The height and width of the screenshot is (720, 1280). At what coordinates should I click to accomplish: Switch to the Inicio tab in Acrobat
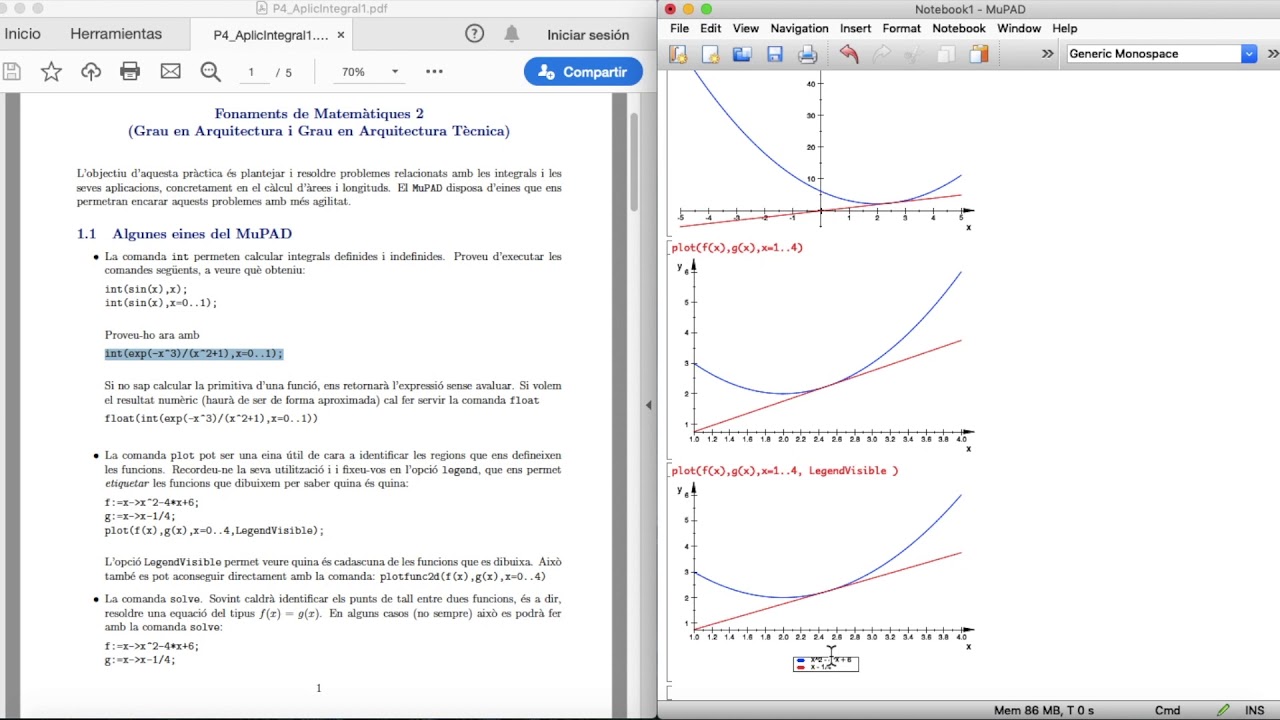22,34
